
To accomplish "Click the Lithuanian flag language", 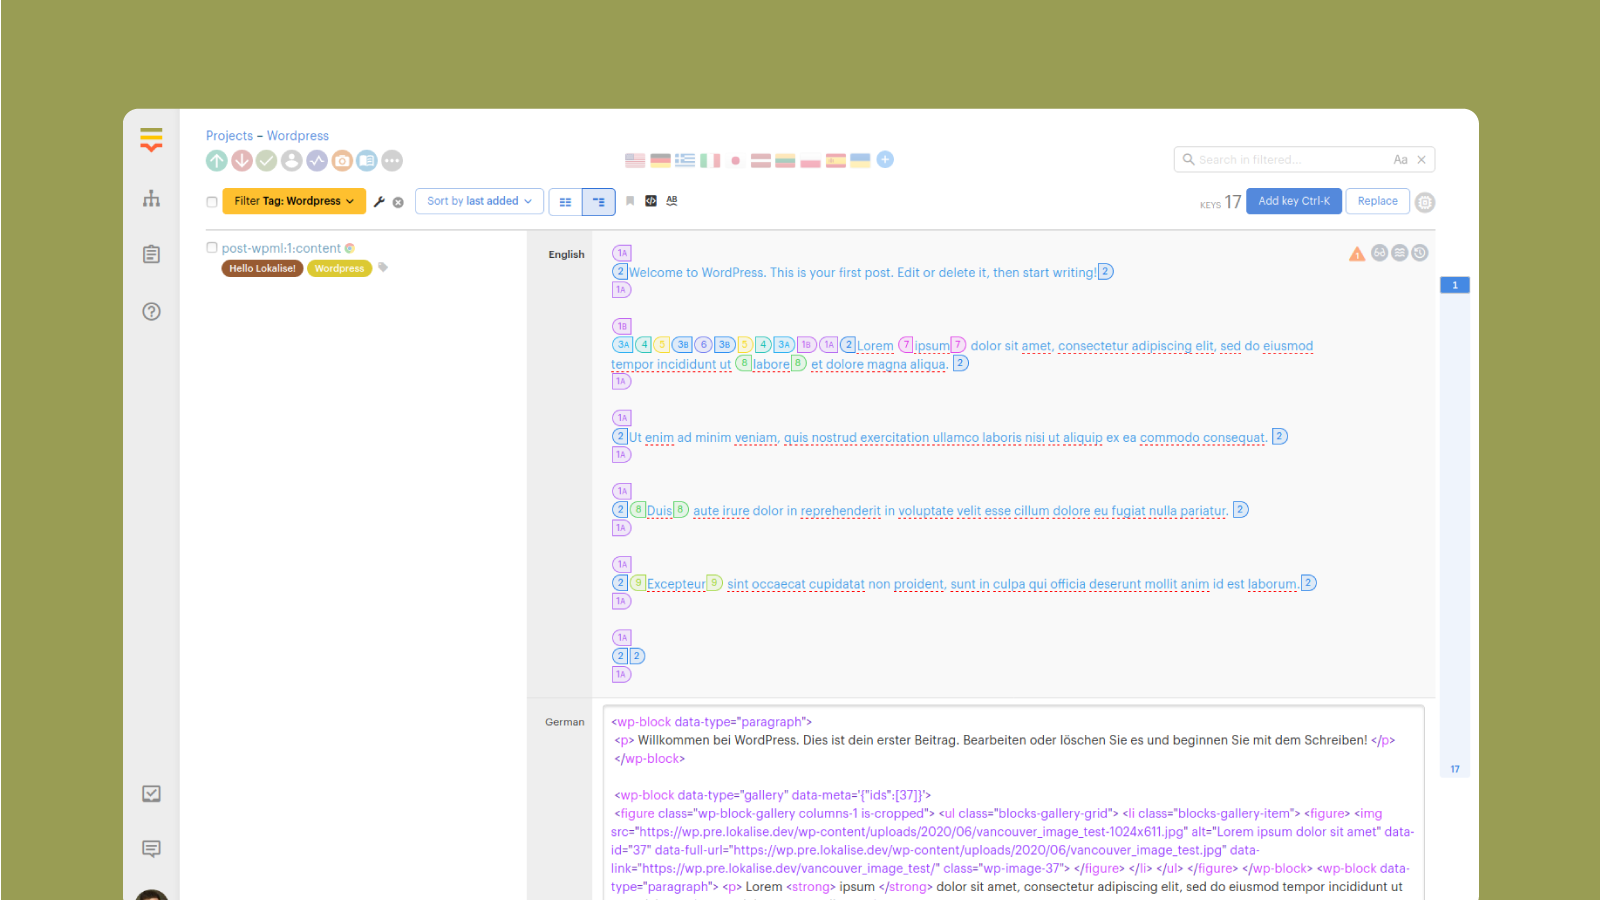I will click(x=785, y=160).
